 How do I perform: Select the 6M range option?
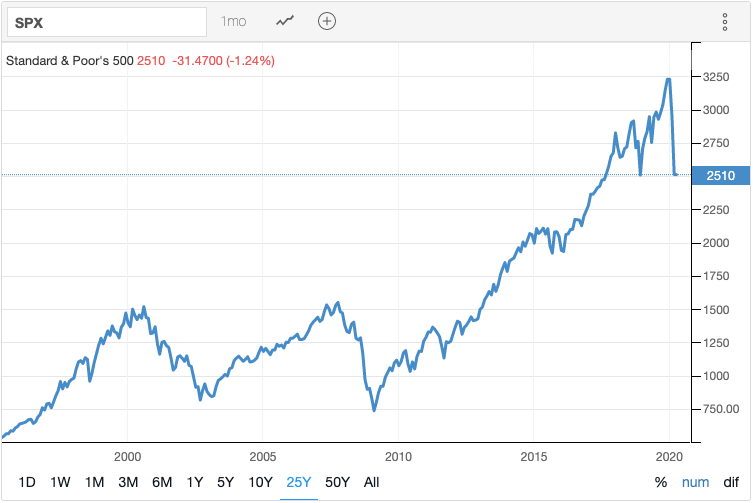pyautogui.click(x=162, y=482)
